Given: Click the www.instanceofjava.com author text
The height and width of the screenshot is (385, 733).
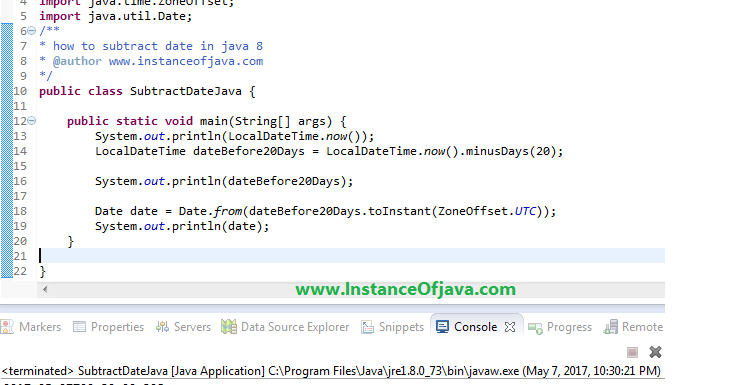Looking at the screenshot, I should point(186,61).
